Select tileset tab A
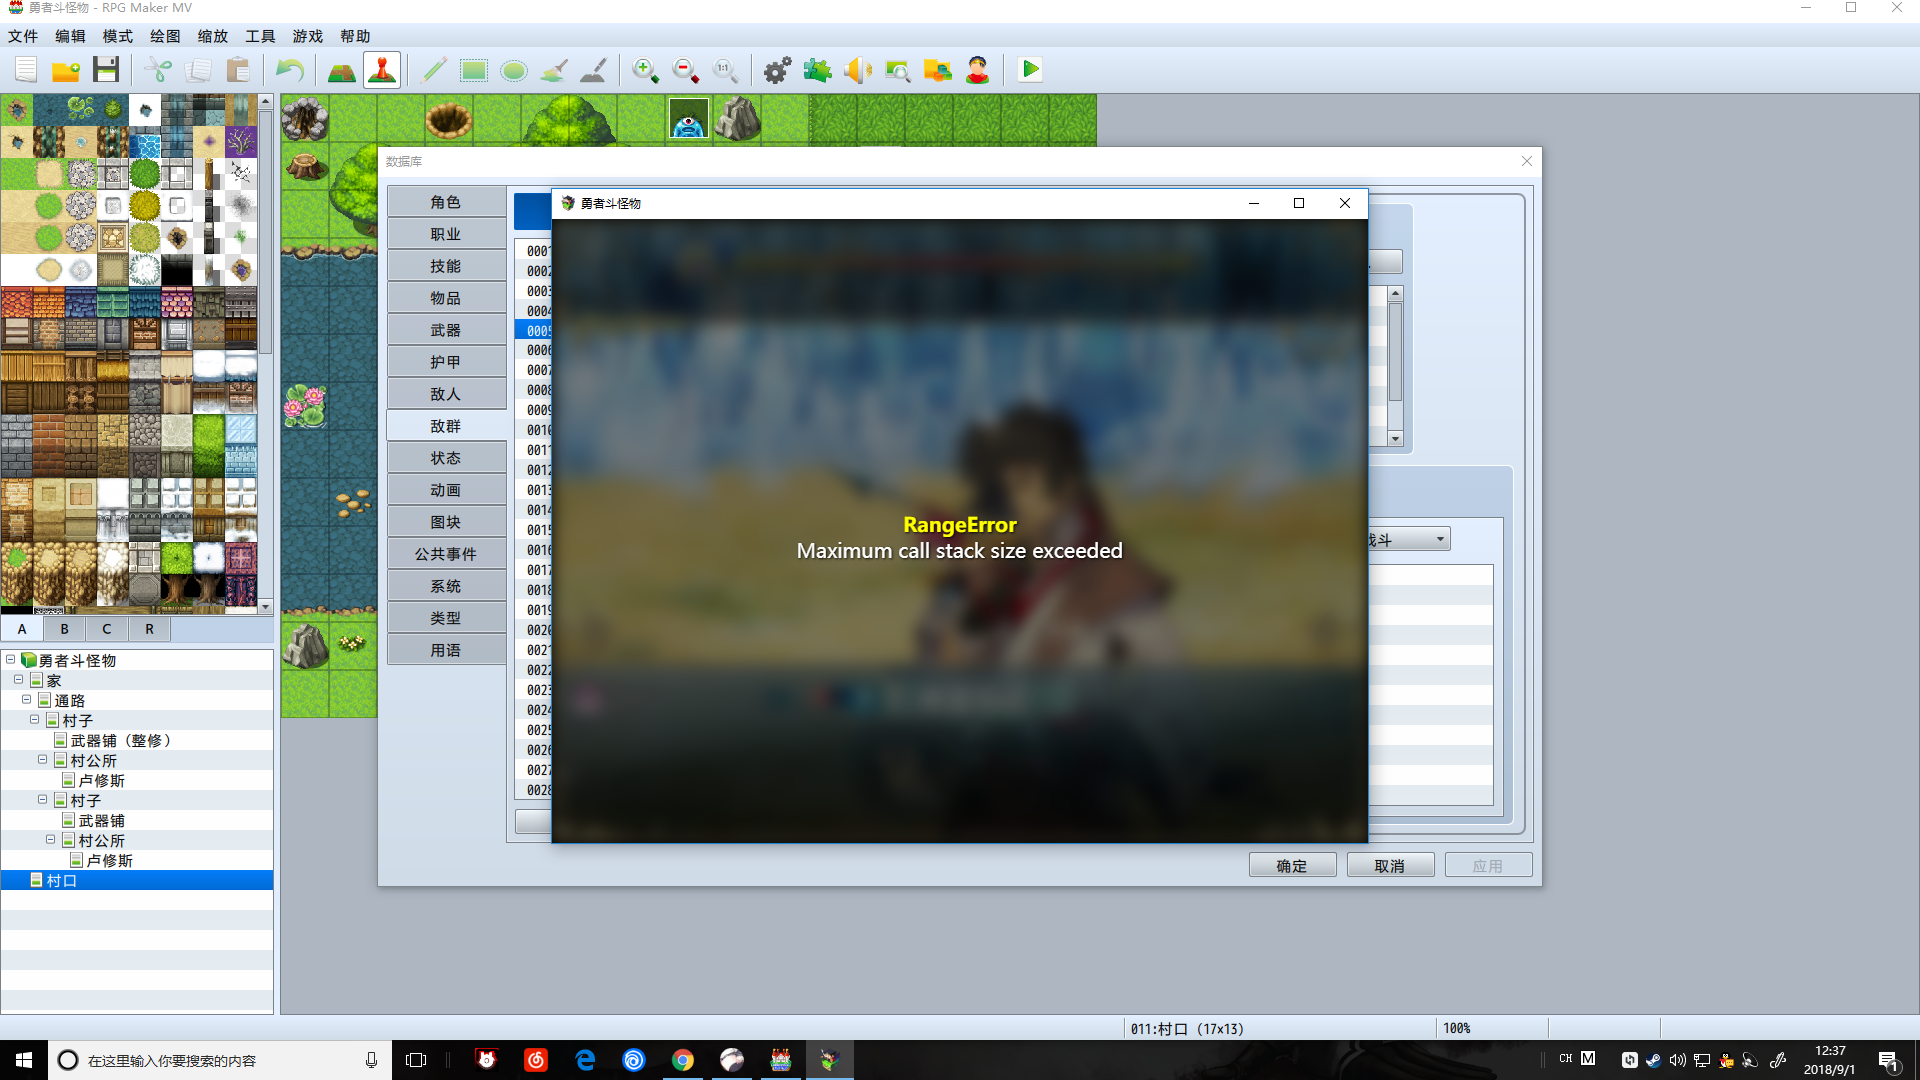 [x=22, y=629]
